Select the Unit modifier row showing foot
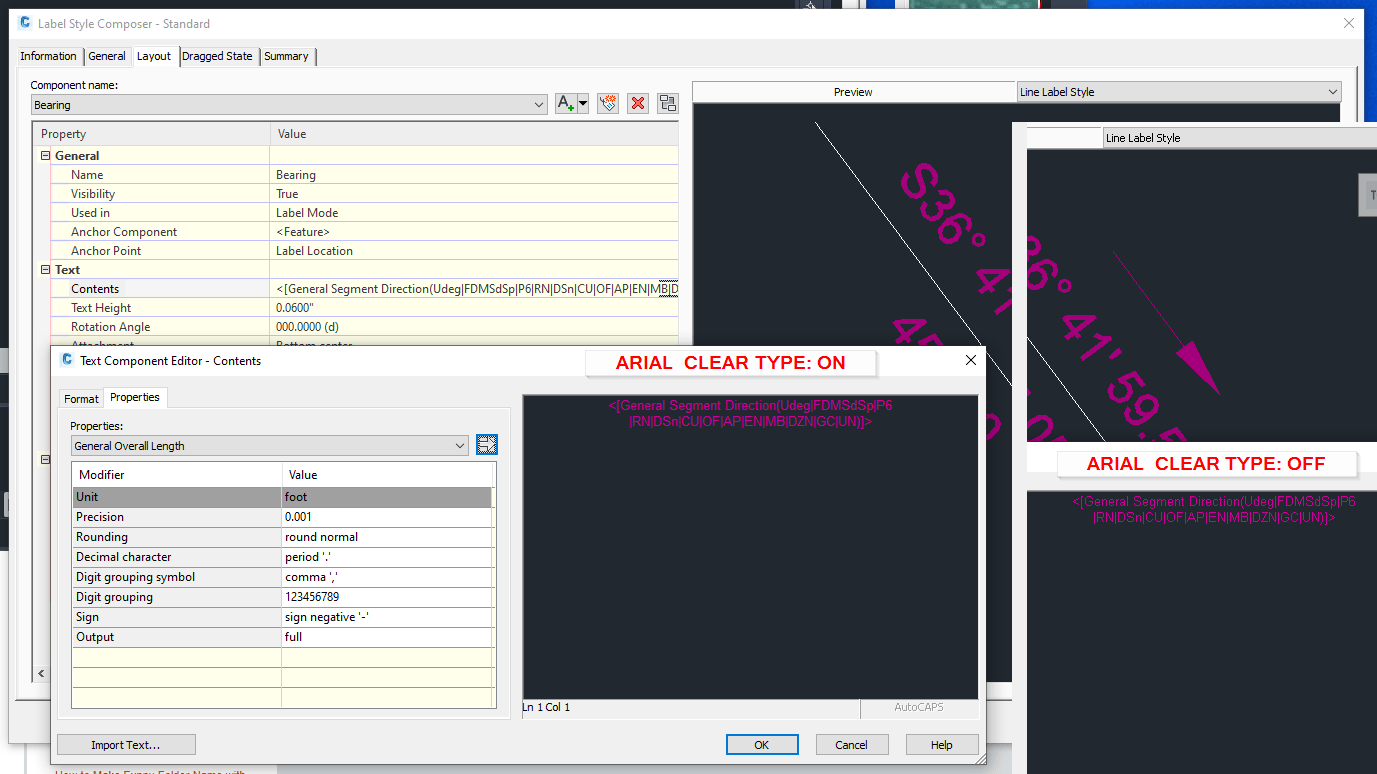 [x=176, y=497]
